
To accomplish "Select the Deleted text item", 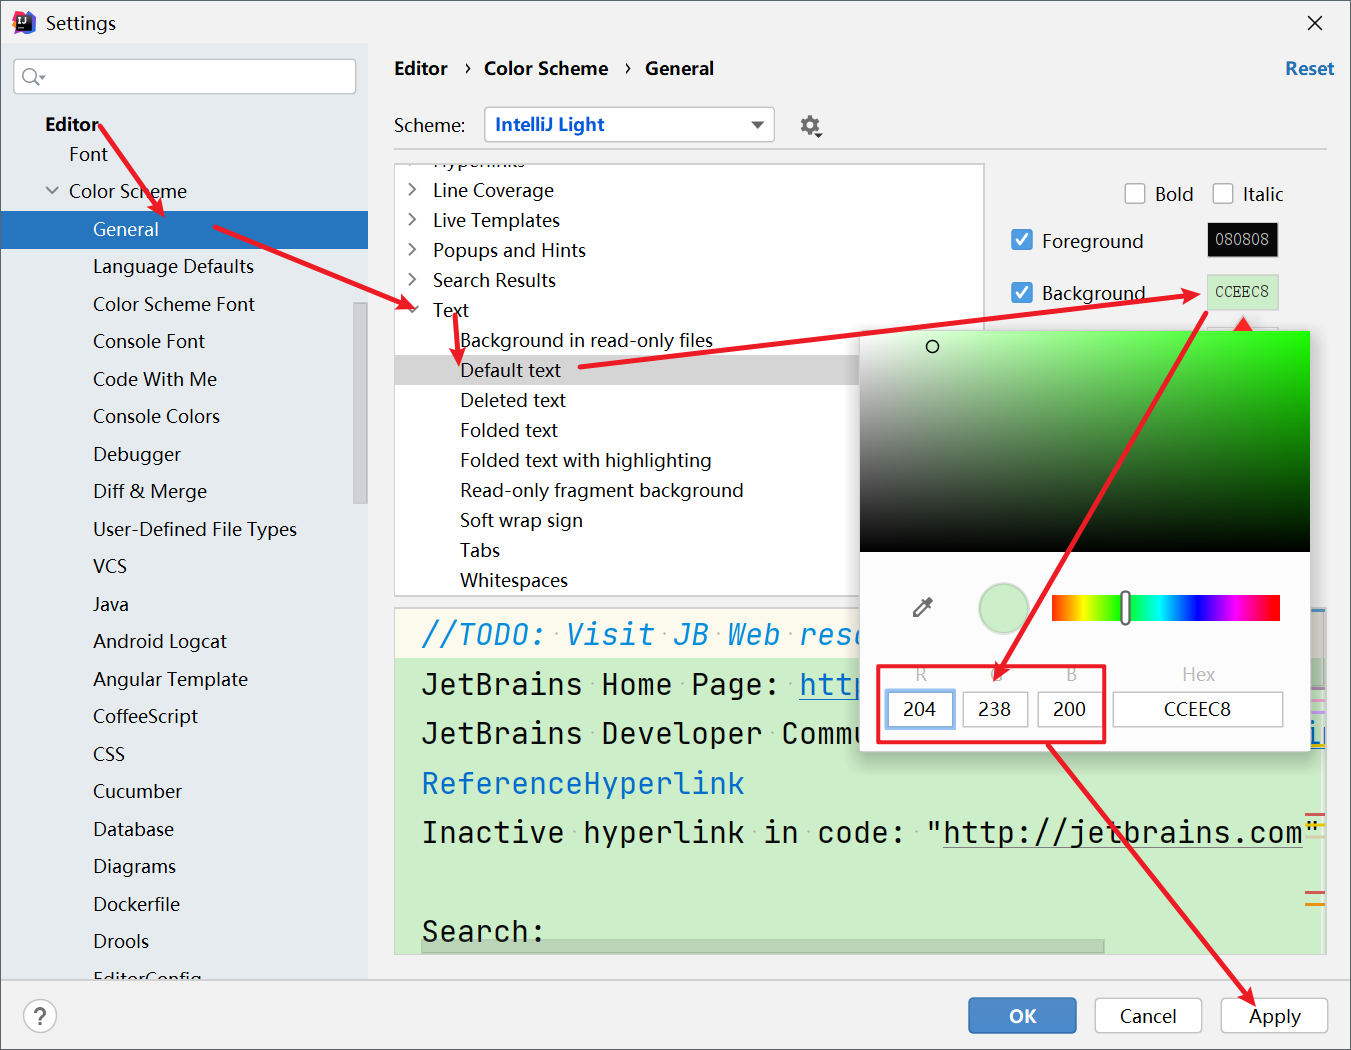I will point(513,400).
